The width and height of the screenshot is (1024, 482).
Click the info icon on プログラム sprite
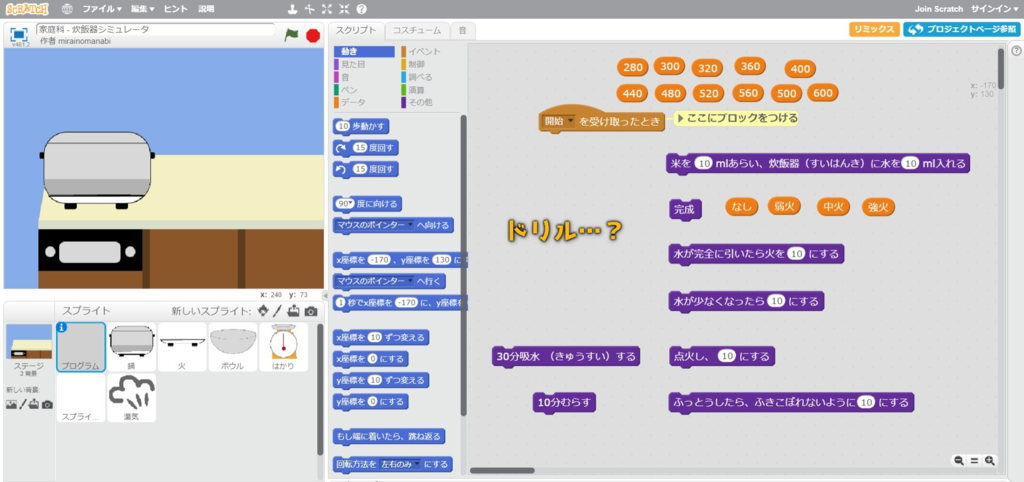tap(63, 329)
